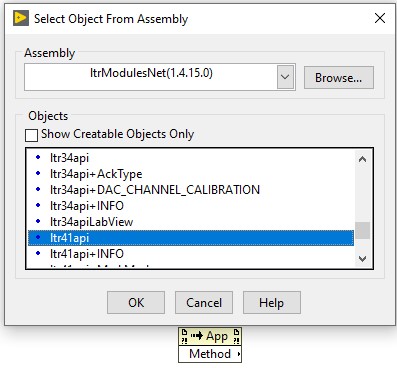Select ltr34api+DAC_CHANNEL_CALIBRATION in the list
The height and width of the screenshot is (368, 397).
191,190
